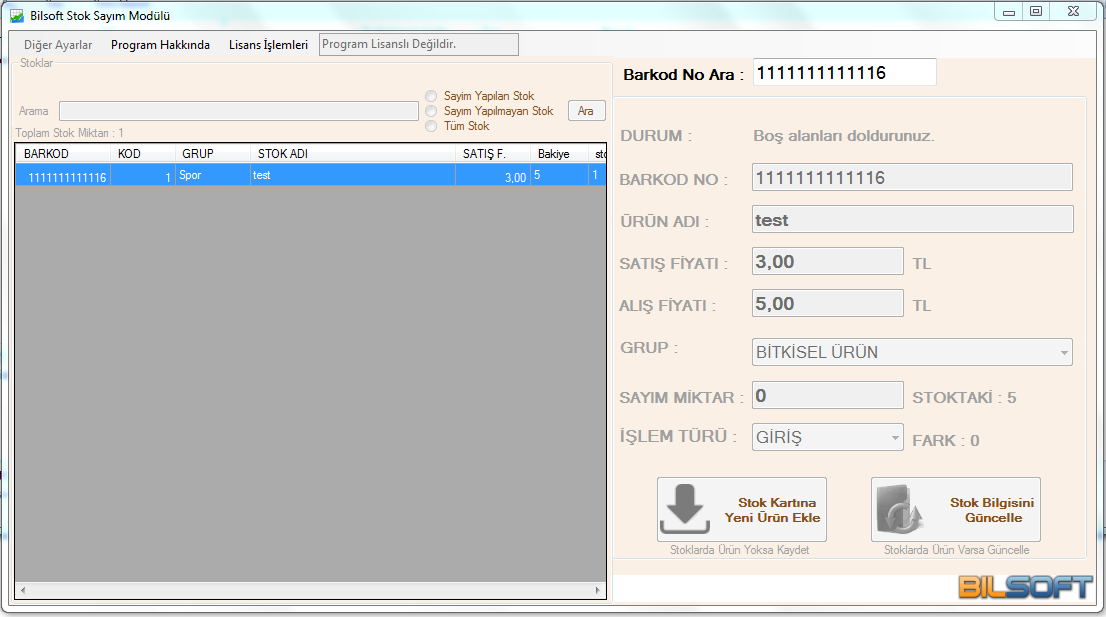
Task: Select Tüm Stok radio option
Action: tap(431, 126)
